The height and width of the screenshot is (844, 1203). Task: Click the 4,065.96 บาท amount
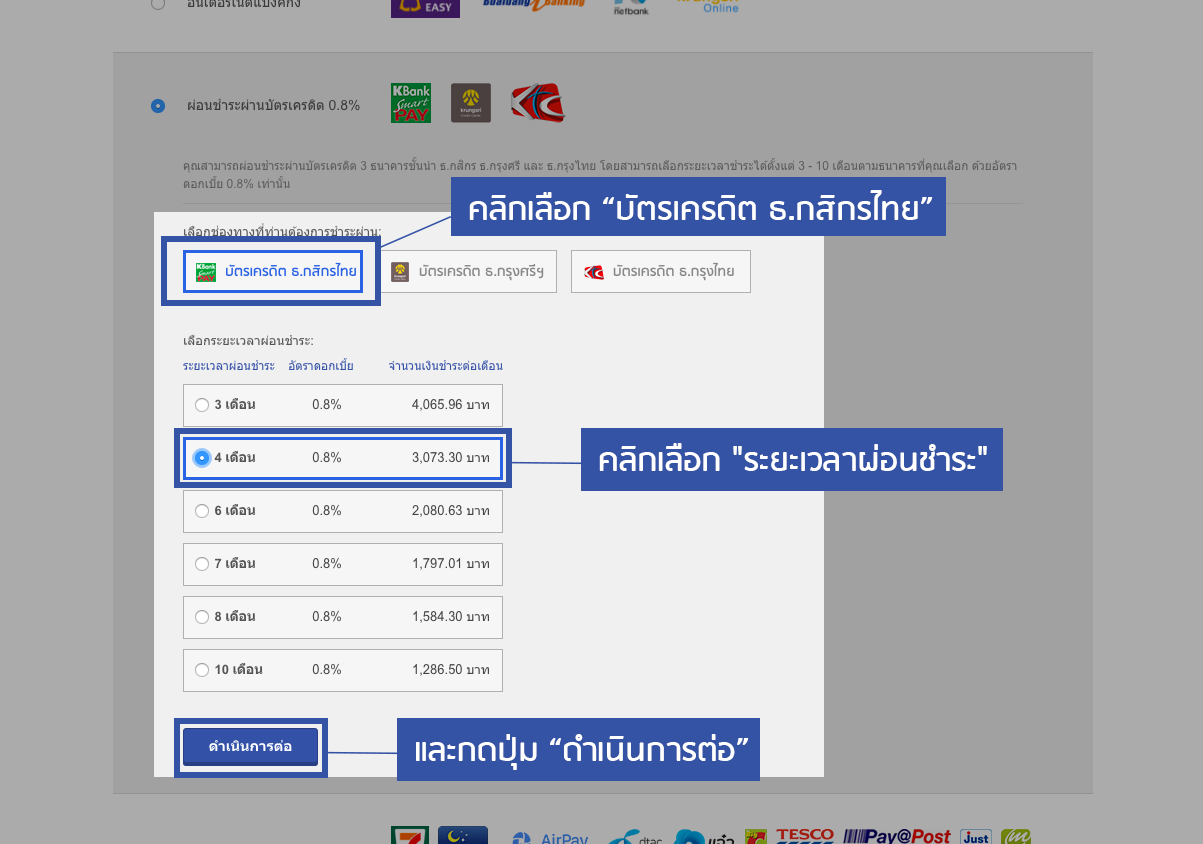451,405
